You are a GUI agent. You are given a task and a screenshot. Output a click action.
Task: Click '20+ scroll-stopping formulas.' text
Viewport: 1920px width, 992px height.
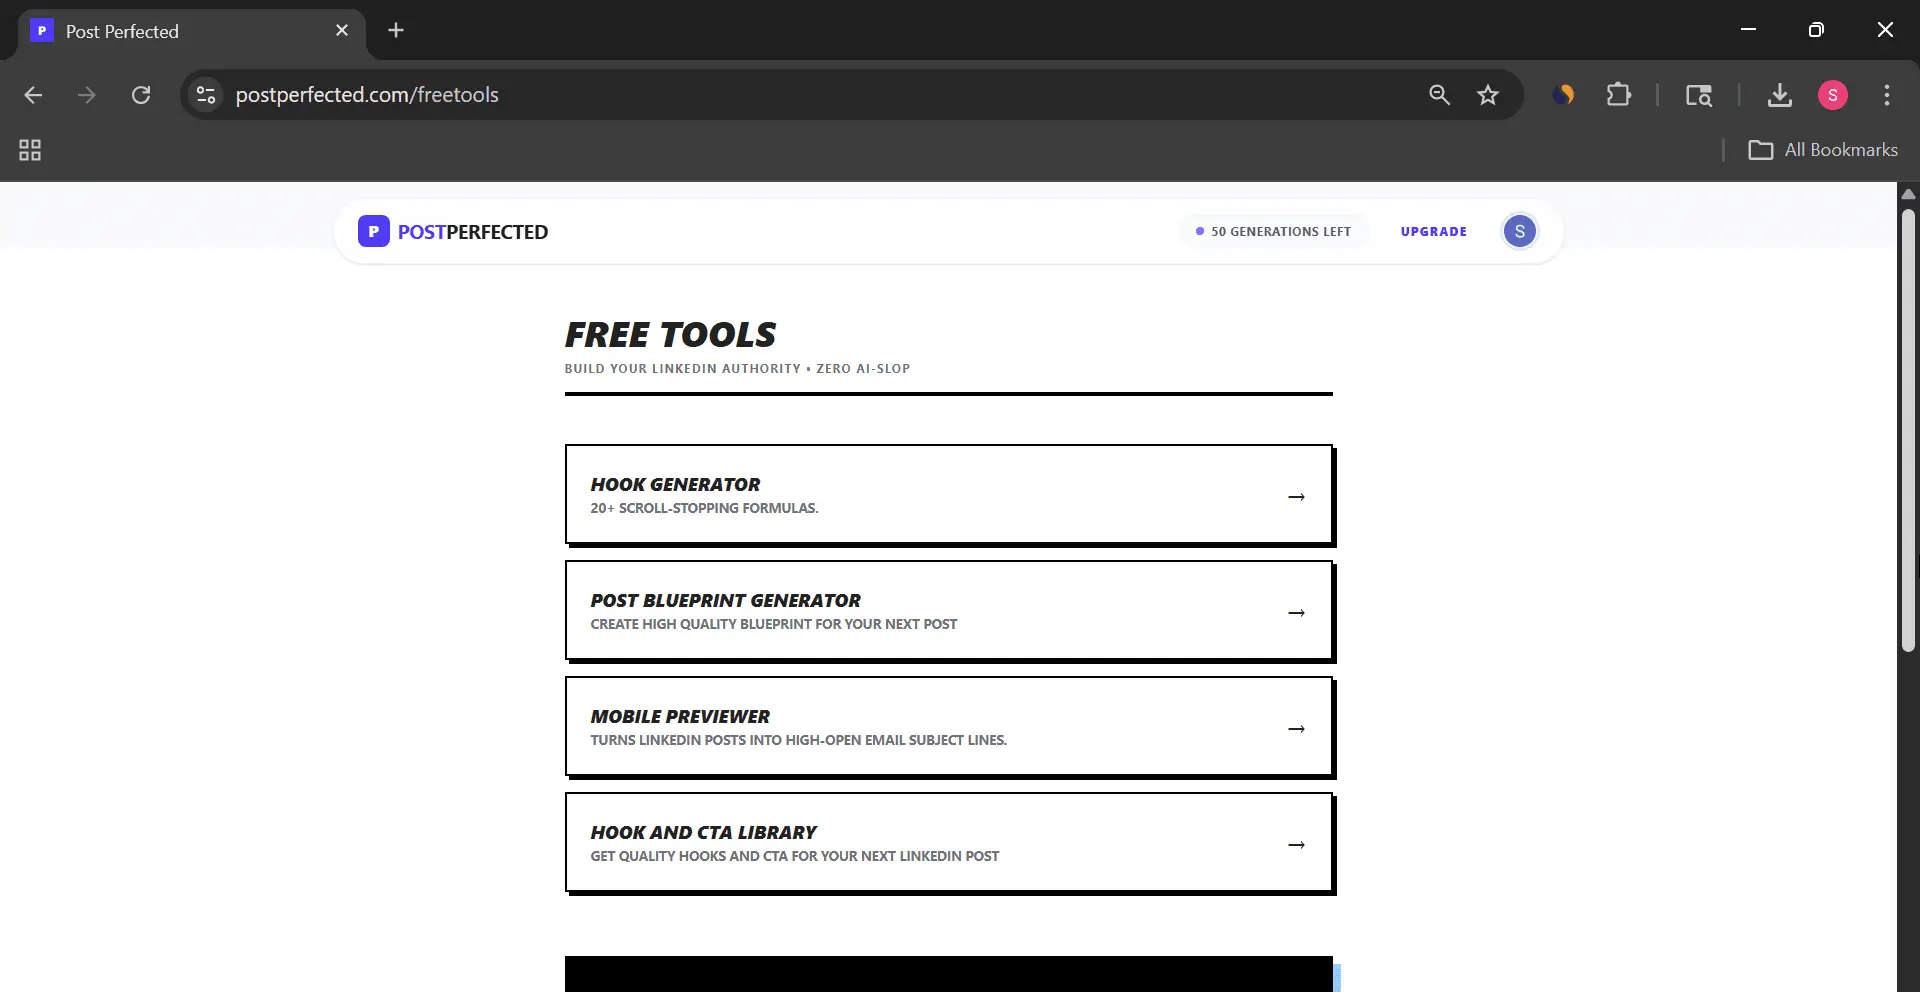[x=704, y=508]
